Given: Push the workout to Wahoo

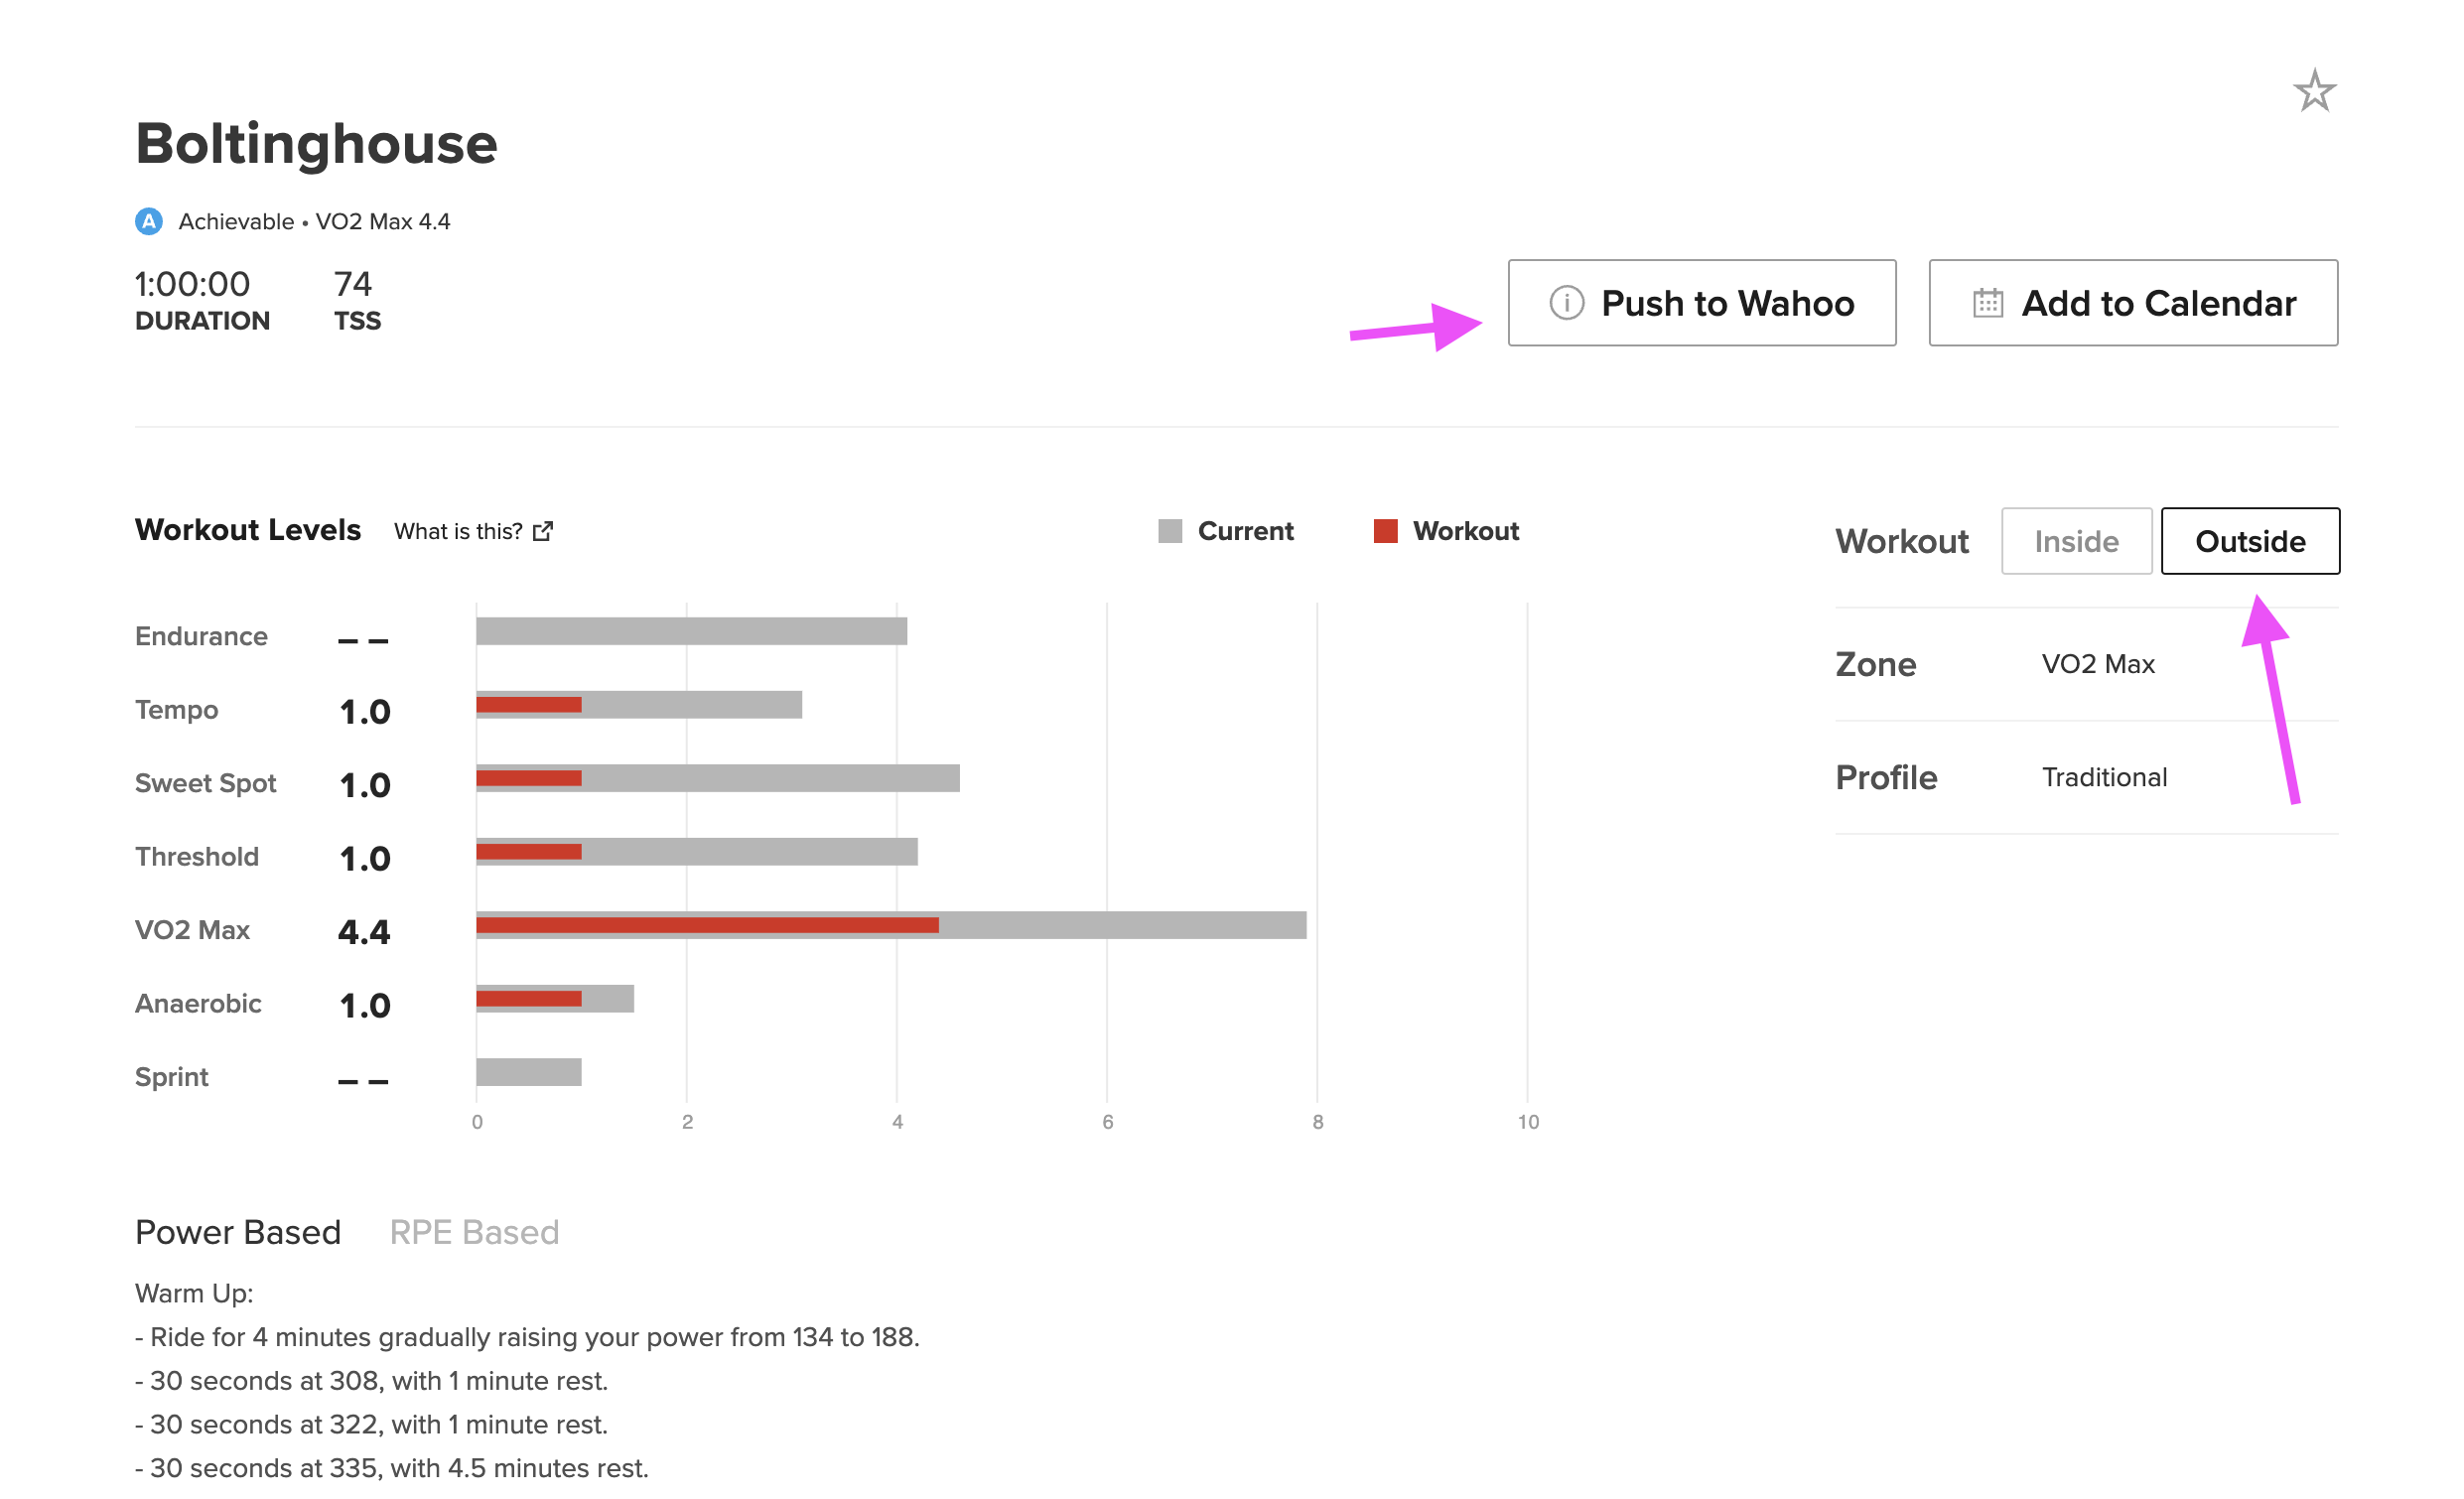Looking at the screenshot, I should pos(1702,303).
